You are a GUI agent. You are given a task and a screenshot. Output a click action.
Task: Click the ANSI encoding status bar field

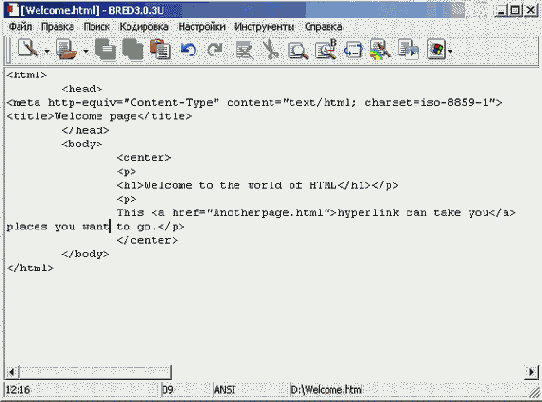tap(225, 390)
